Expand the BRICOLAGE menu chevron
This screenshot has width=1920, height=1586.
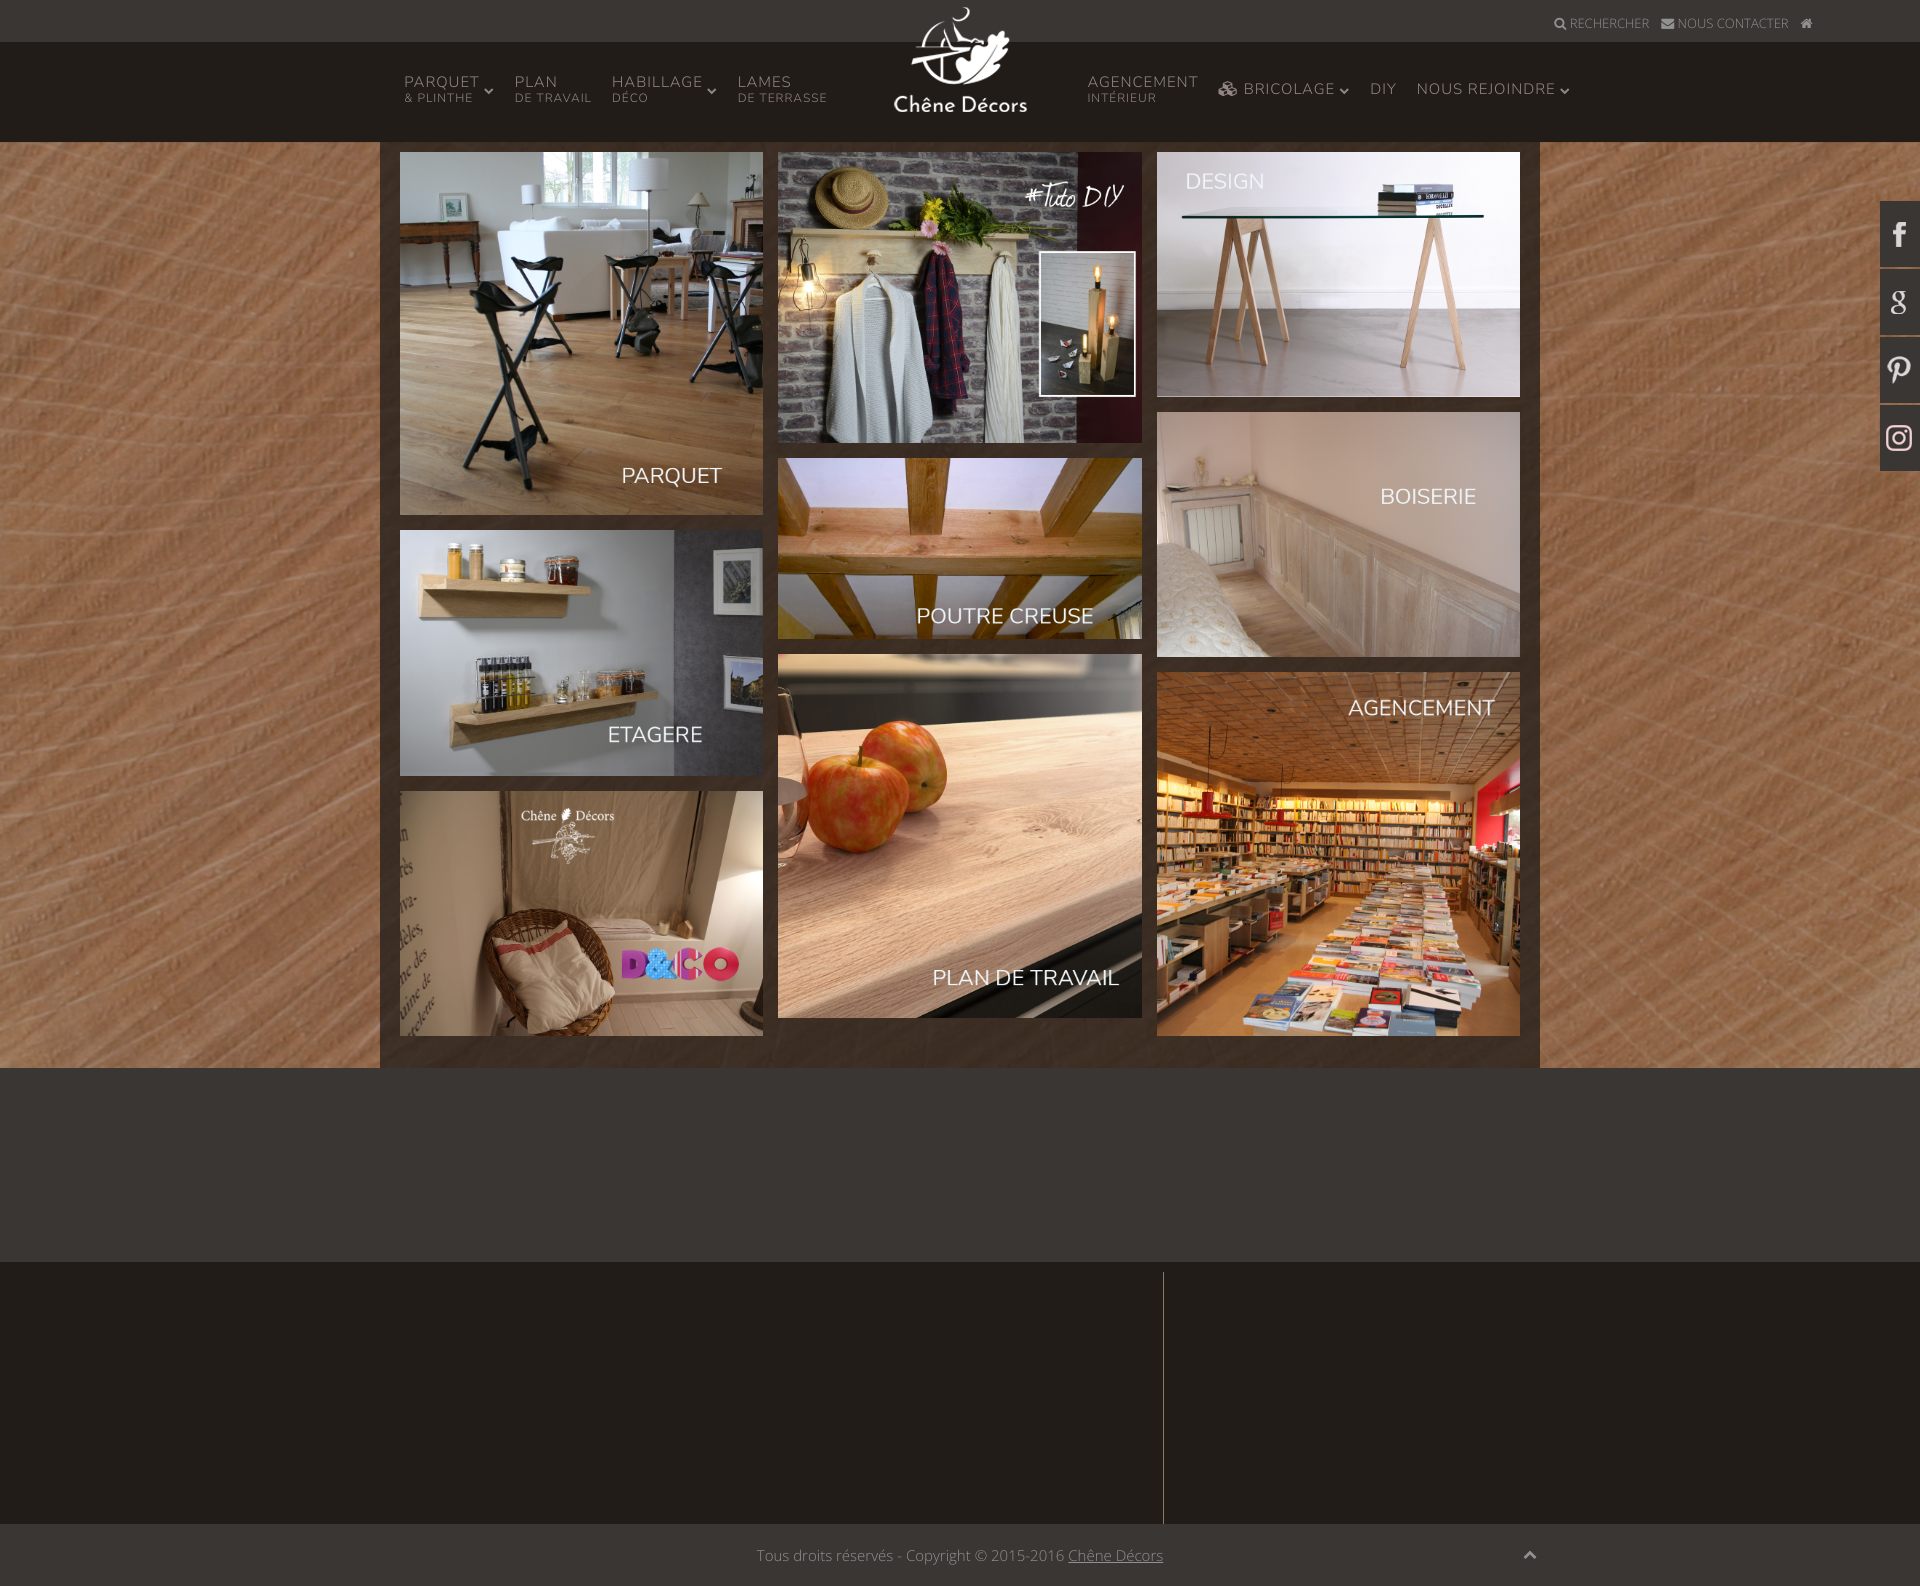1344,91
